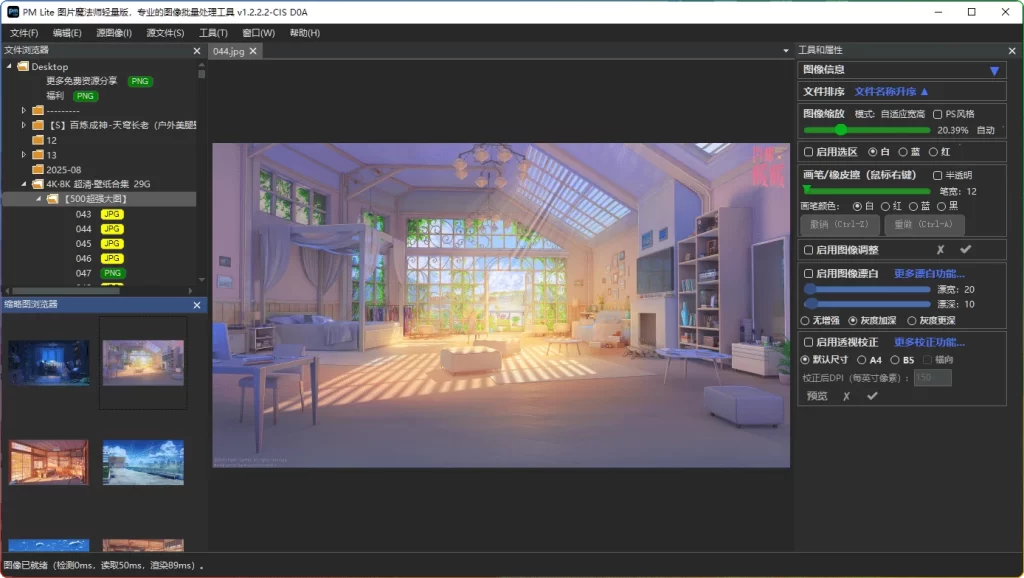This screenshot has width=1024, height=578.
Task: Choose 黑 as brush color
Action: [x=941, y=206]
